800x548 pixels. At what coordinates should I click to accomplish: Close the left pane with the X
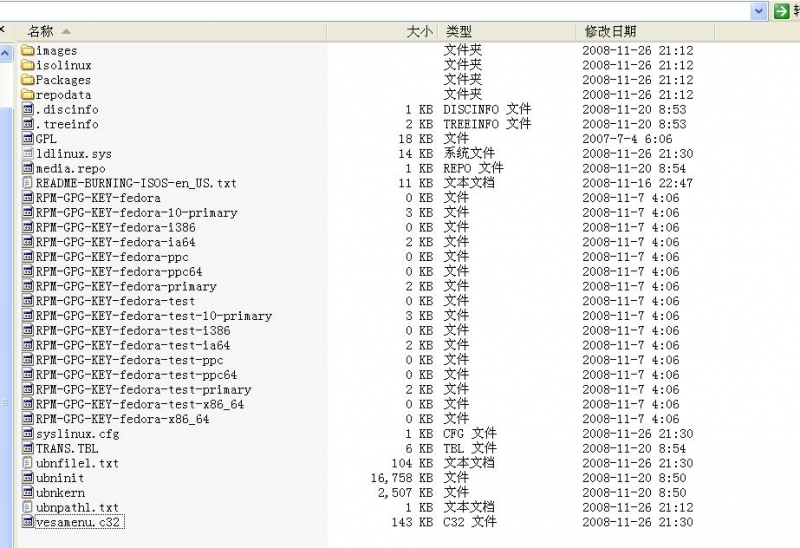click(2, 30)
